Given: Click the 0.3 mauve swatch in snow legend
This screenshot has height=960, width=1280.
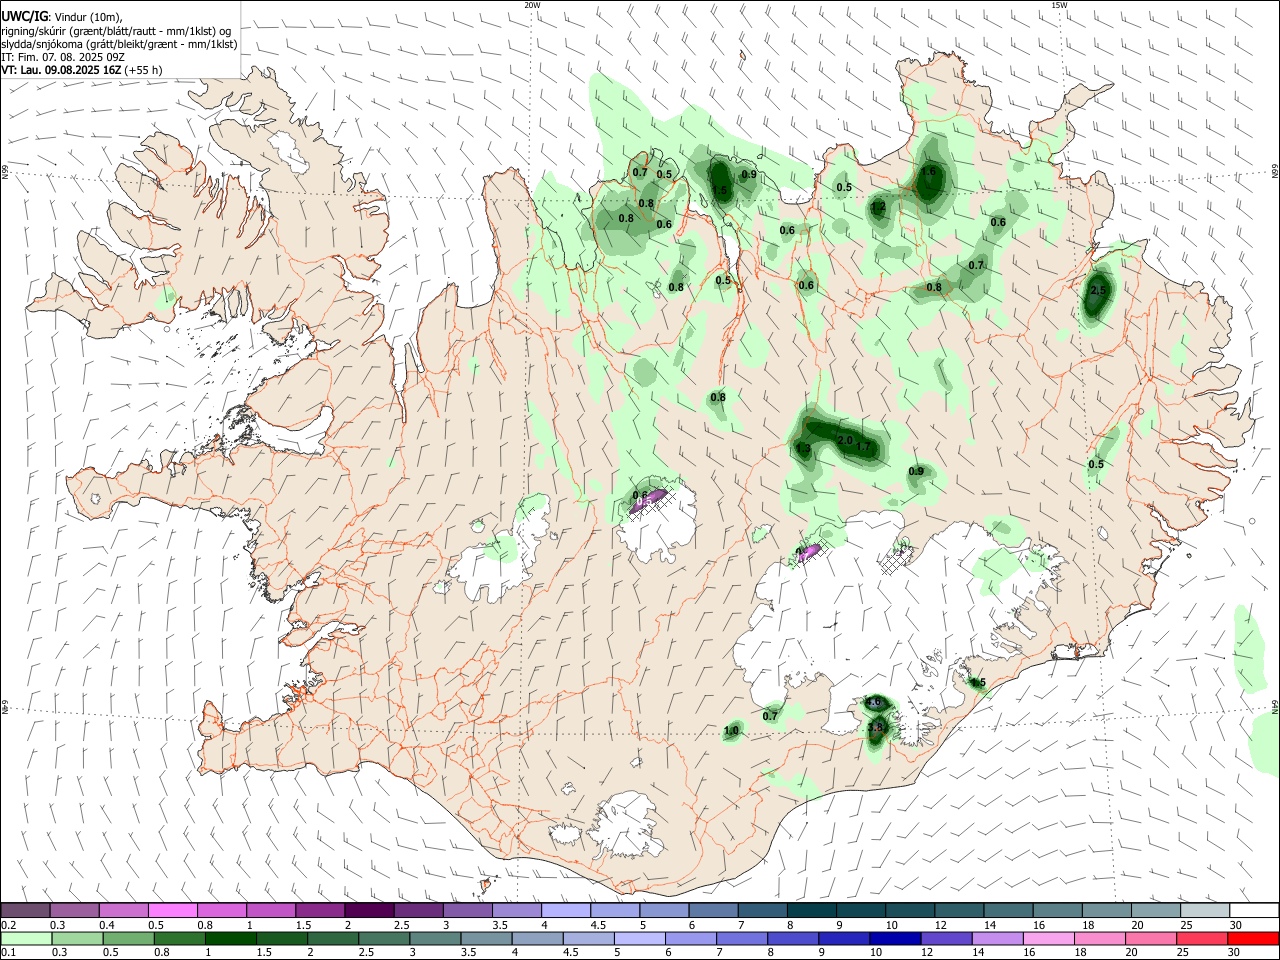Looking at the screenshot, I should (x=74, y=910).
